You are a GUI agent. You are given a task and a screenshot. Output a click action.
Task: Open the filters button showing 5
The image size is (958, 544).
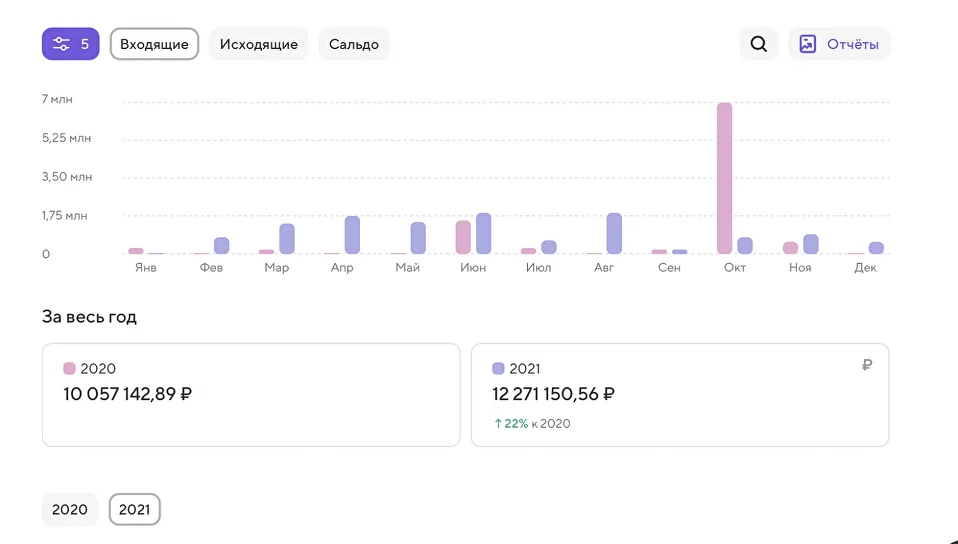70,44
